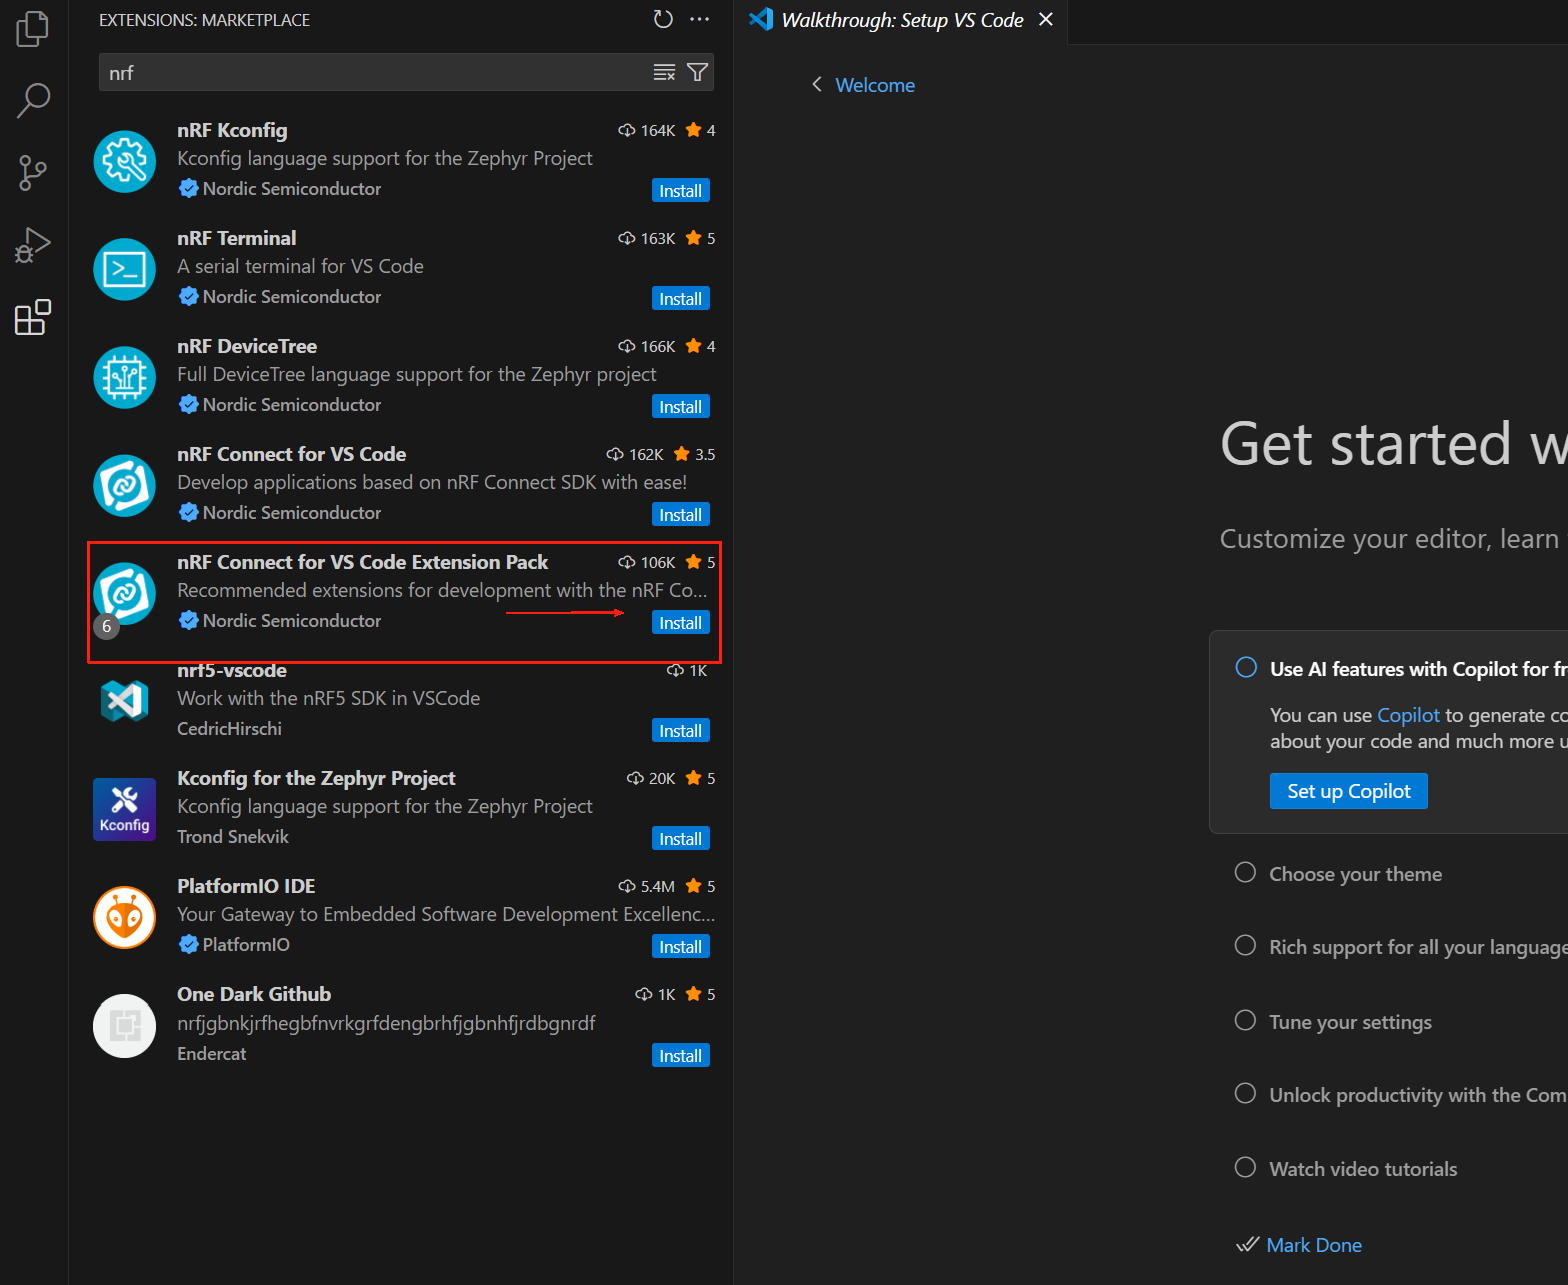Click the verified PlatformIO publisher name
This screenshot has width=1568, height=1285.
point(246,944)
